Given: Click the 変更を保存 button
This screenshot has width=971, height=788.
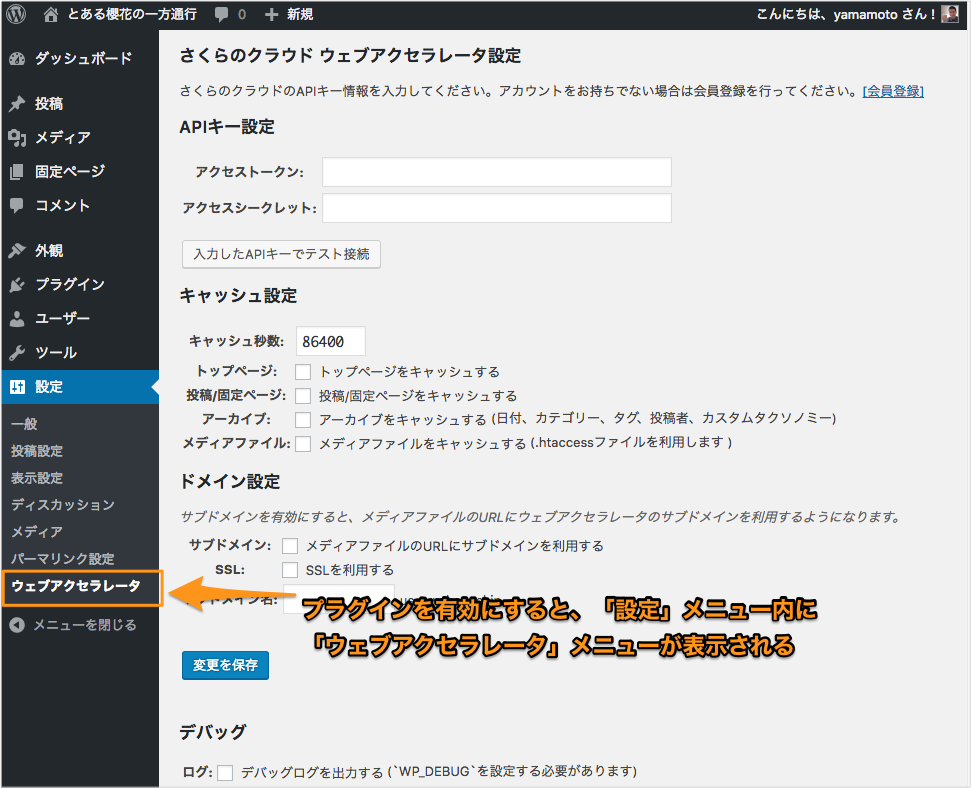Looking at the screenshot, I should point(225,665).
